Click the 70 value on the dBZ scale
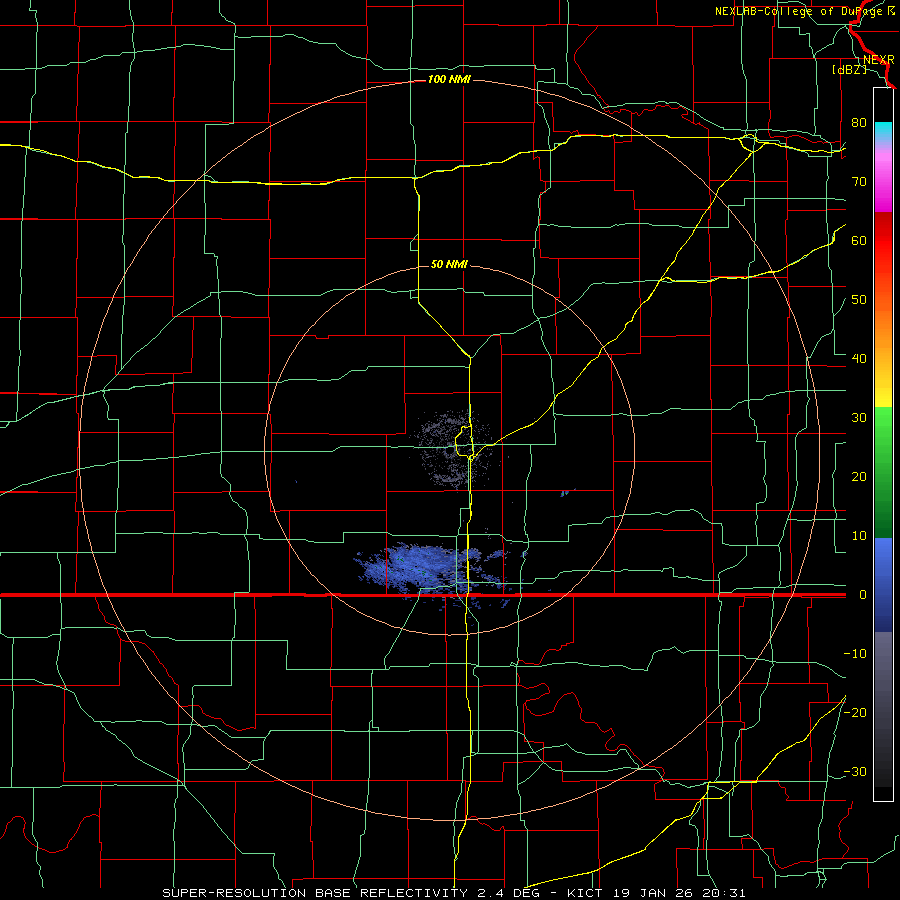The image size is (900, 900). [x=859, y=181]
